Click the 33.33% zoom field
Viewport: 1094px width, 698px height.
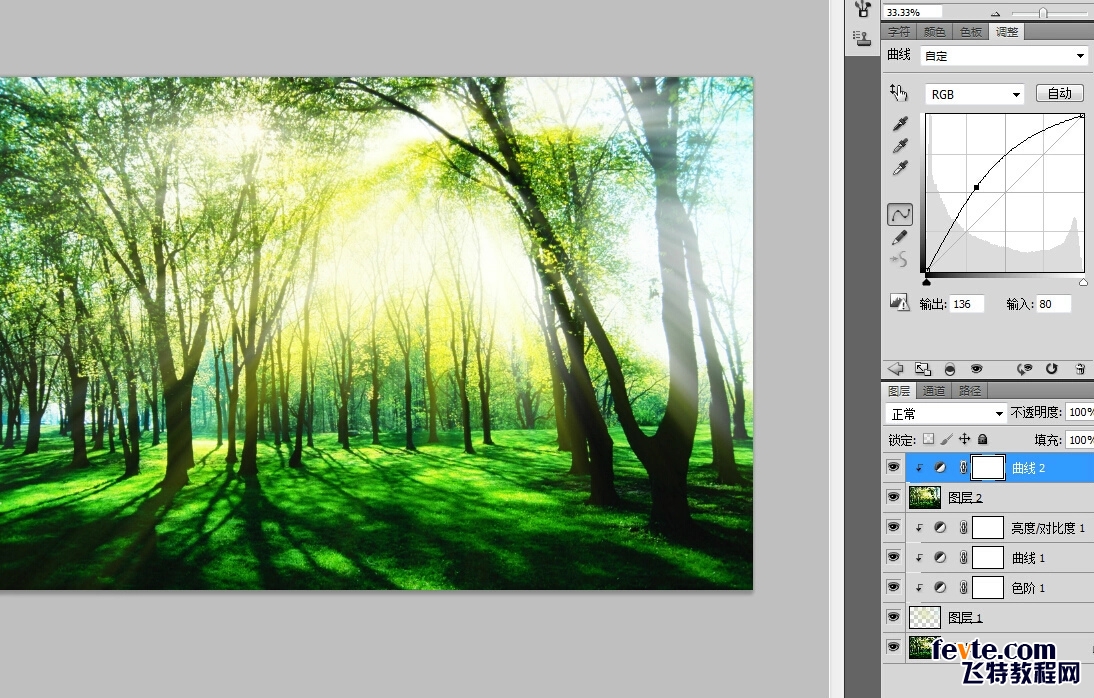pos(913,12)
